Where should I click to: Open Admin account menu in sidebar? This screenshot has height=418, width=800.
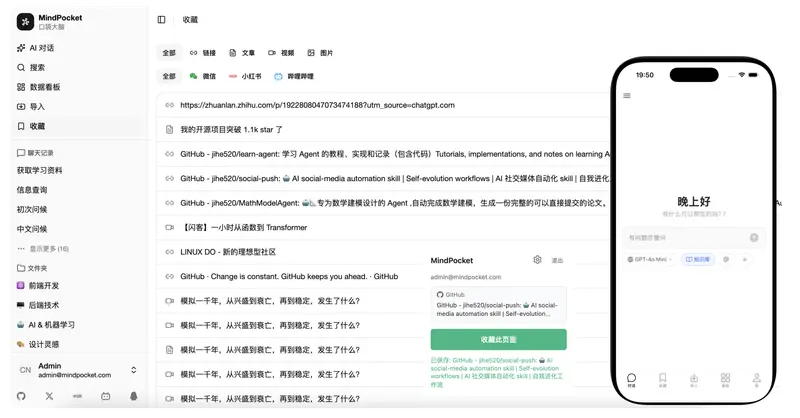point(75,370)
